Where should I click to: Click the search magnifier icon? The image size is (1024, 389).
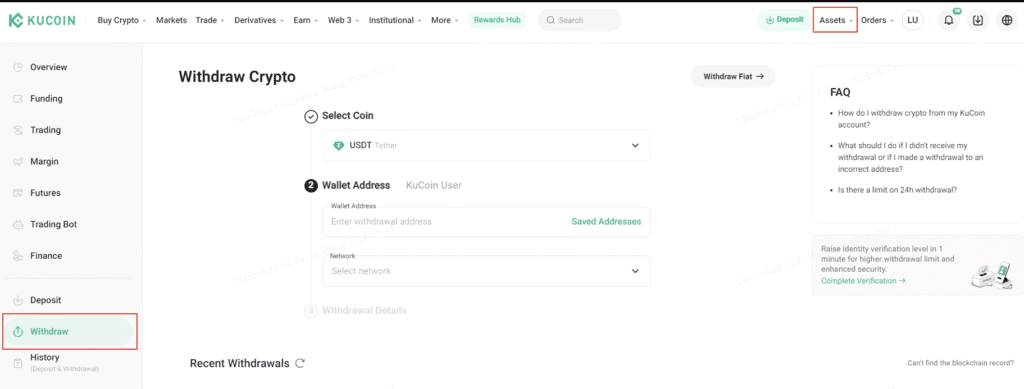[x=551, y=20]
